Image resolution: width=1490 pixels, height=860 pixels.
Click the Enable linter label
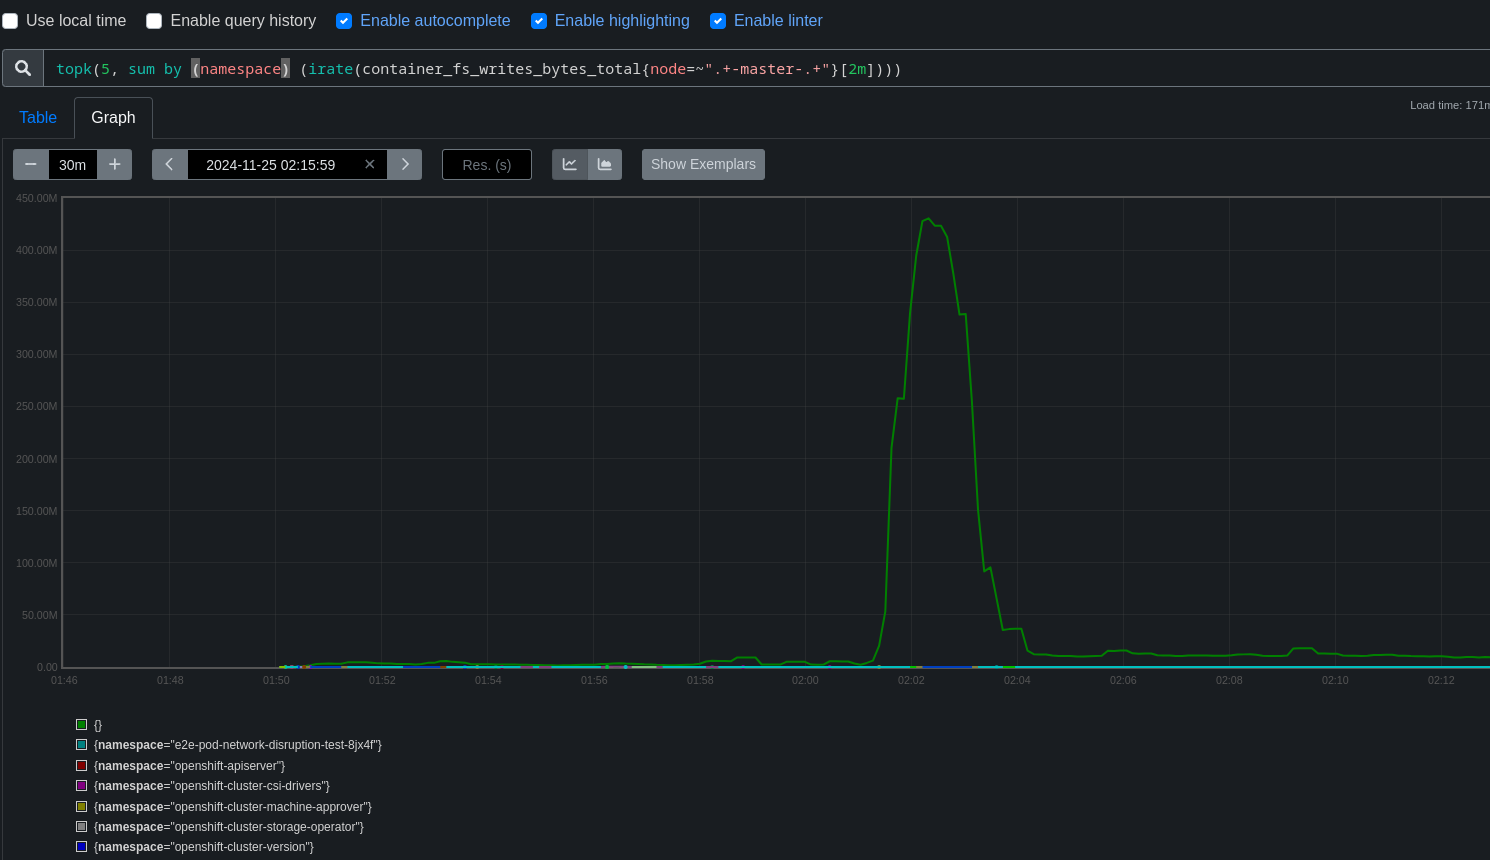pyautogui.click(x=778, y=21)
